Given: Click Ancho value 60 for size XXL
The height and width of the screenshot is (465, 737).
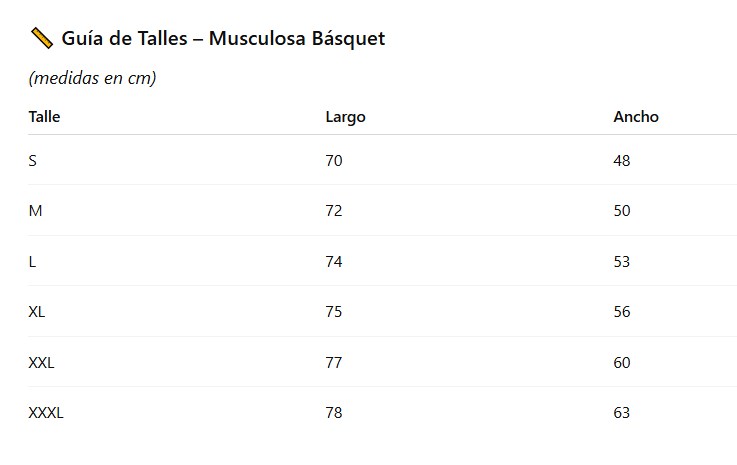Looking at the screenshot, I should (622, 362).
